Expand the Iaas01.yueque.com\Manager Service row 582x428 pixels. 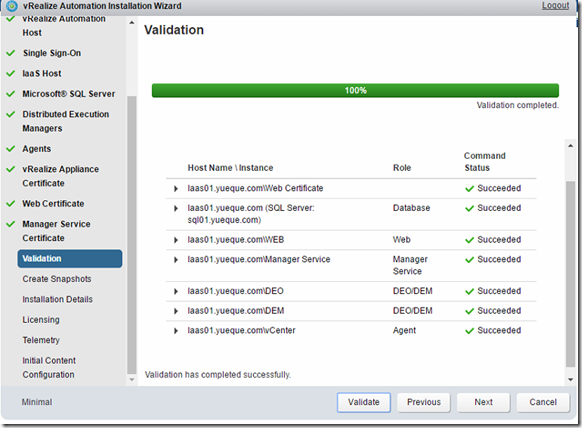[x=176, y=259]
